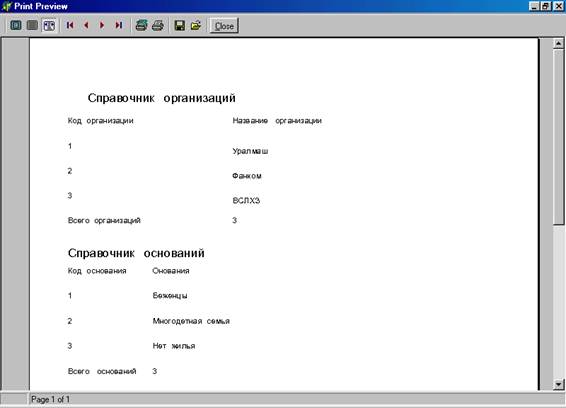The height and width of the screenshot is (408, 566).
Task: Select the zoom-to-fit preview icon
Action: (x=16, y=25)
